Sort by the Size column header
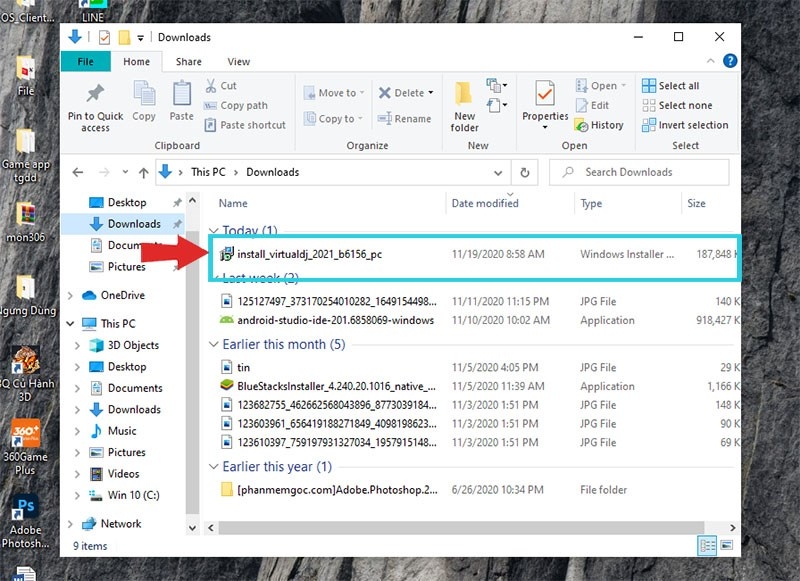Screen dimensions: 800x581 coord(696,204)
